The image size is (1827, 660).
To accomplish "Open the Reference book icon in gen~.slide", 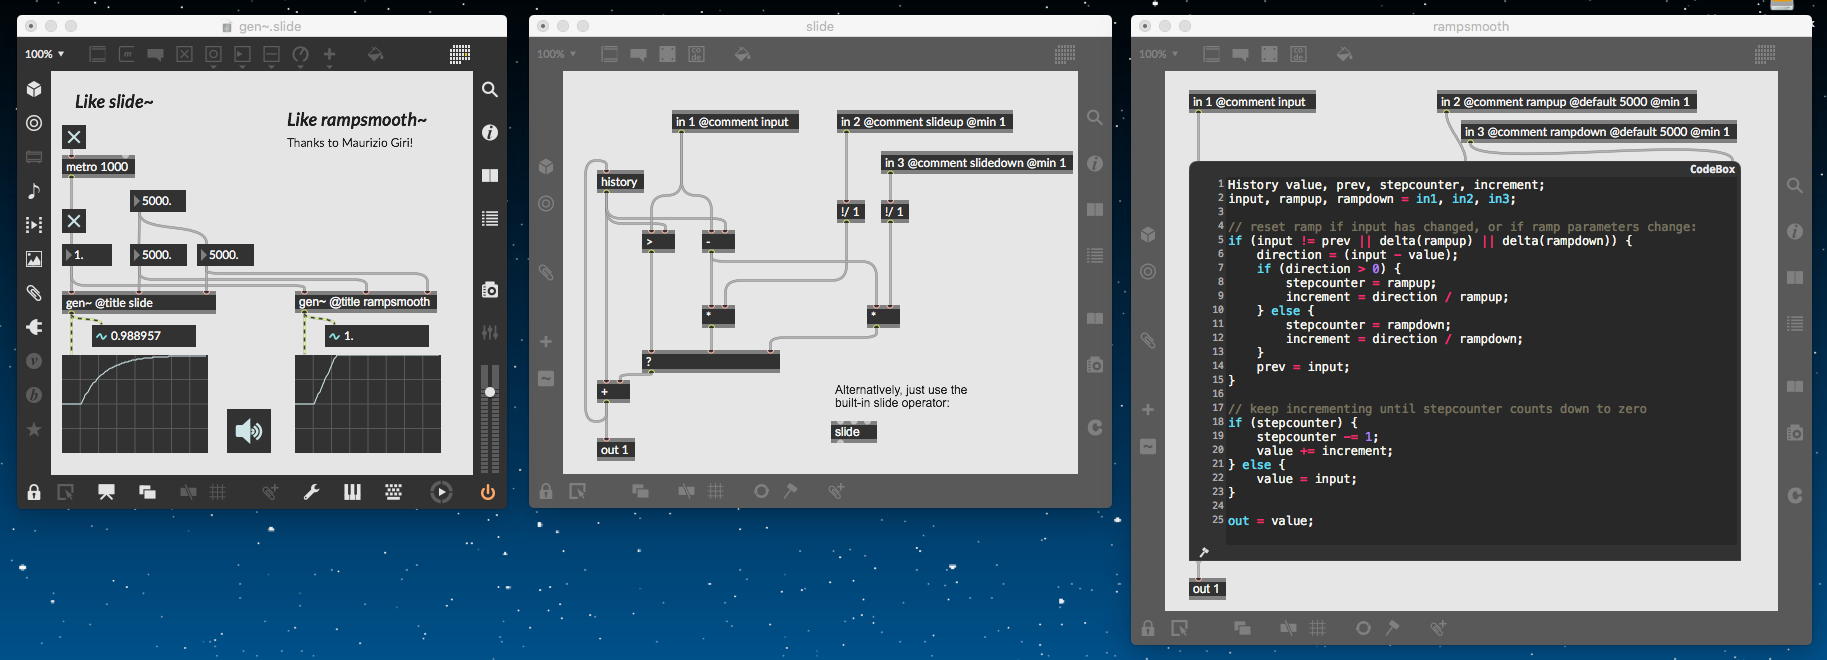I will 490,175.
